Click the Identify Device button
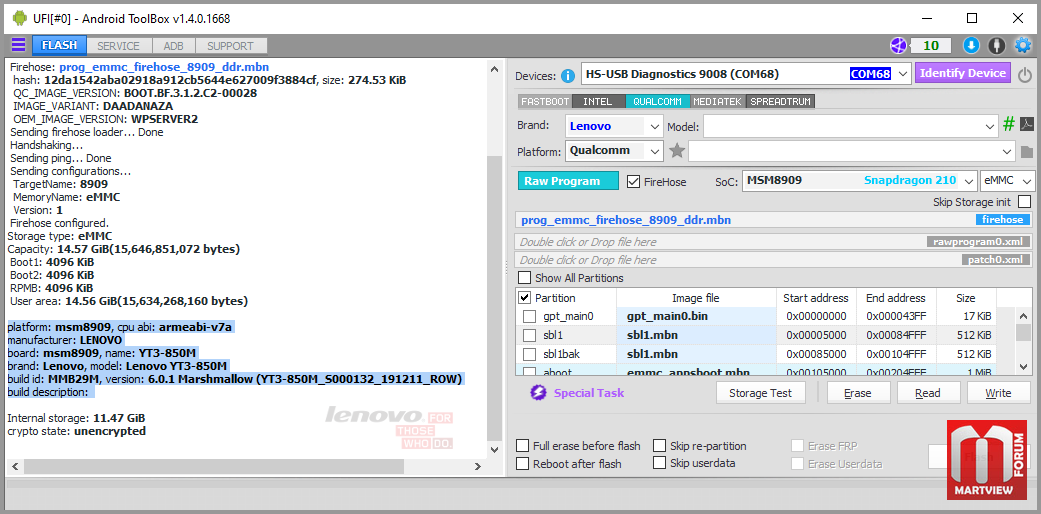1041x514 pixels. (963, 73)
